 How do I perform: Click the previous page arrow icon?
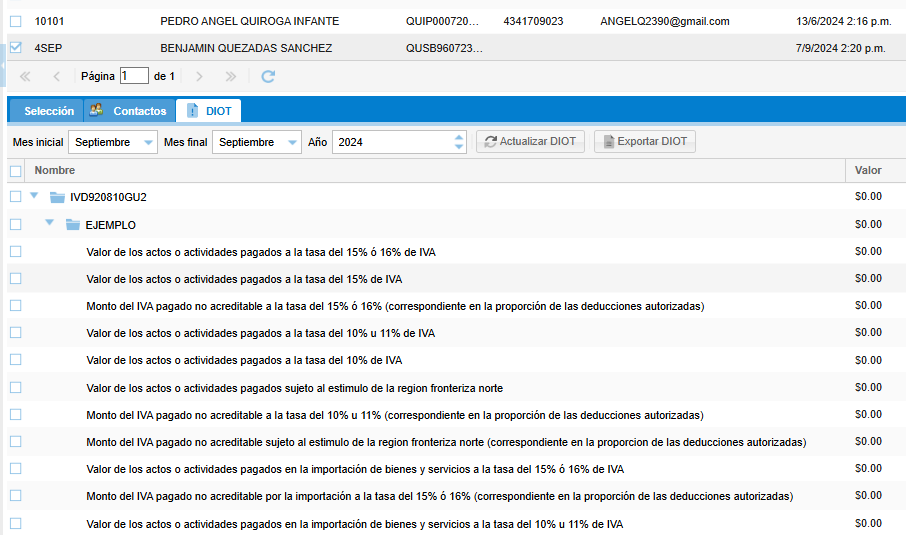(56, 76)
